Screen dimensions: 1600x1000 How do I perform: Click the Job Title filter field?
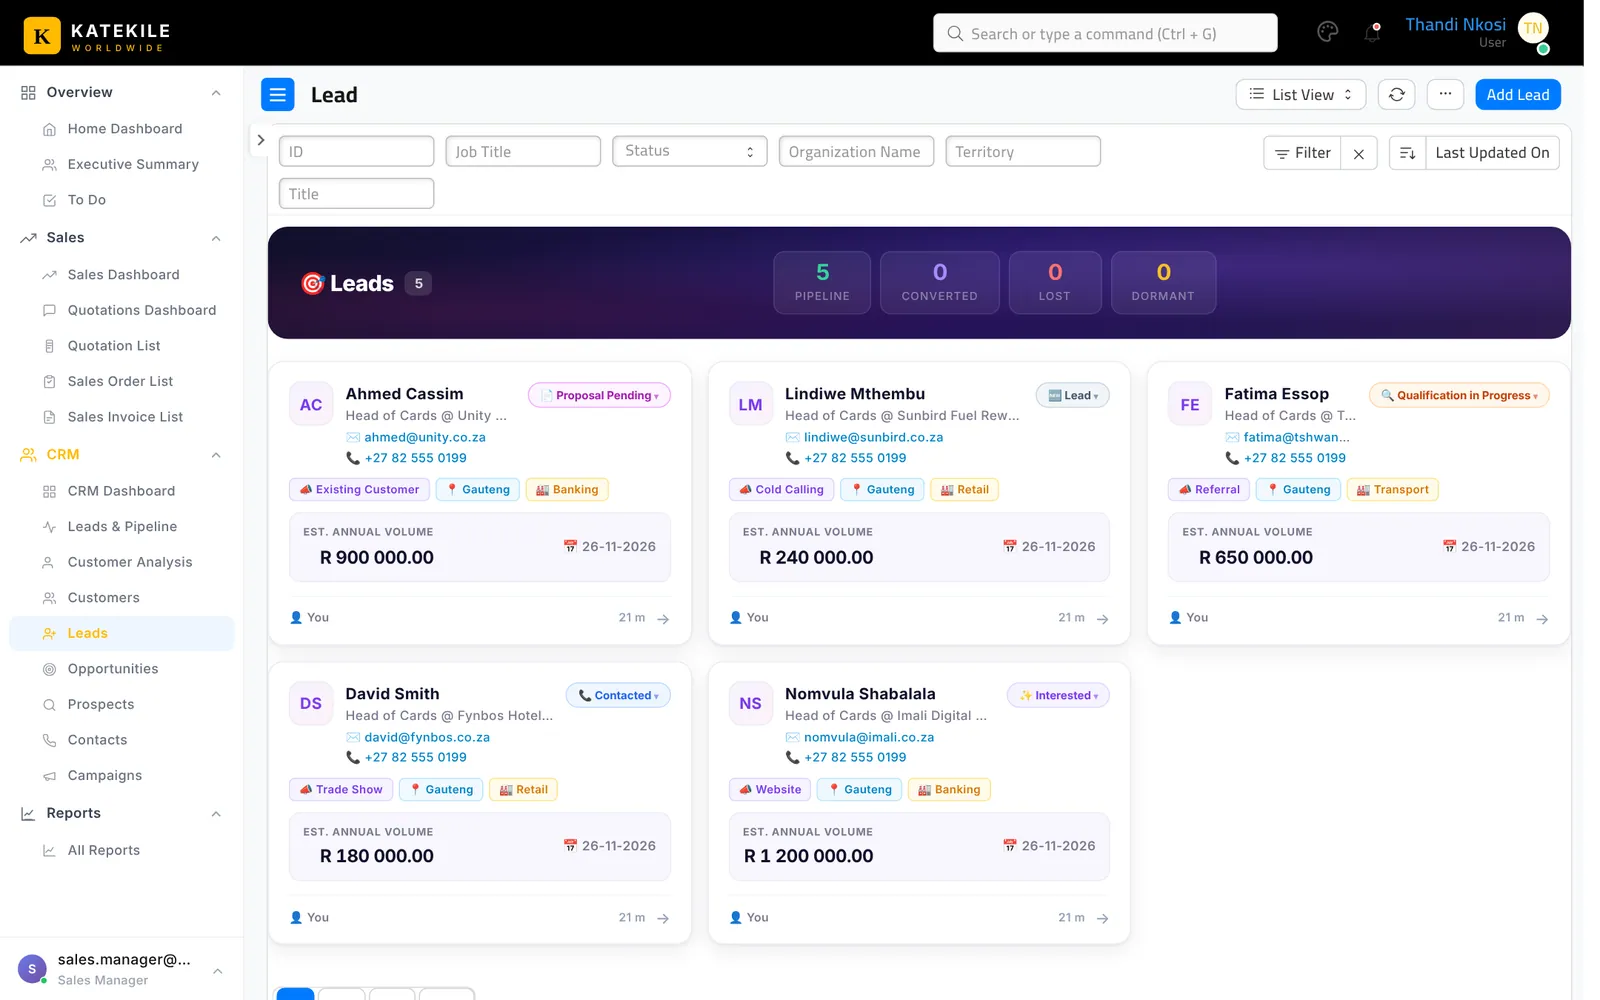click(523, 151)
